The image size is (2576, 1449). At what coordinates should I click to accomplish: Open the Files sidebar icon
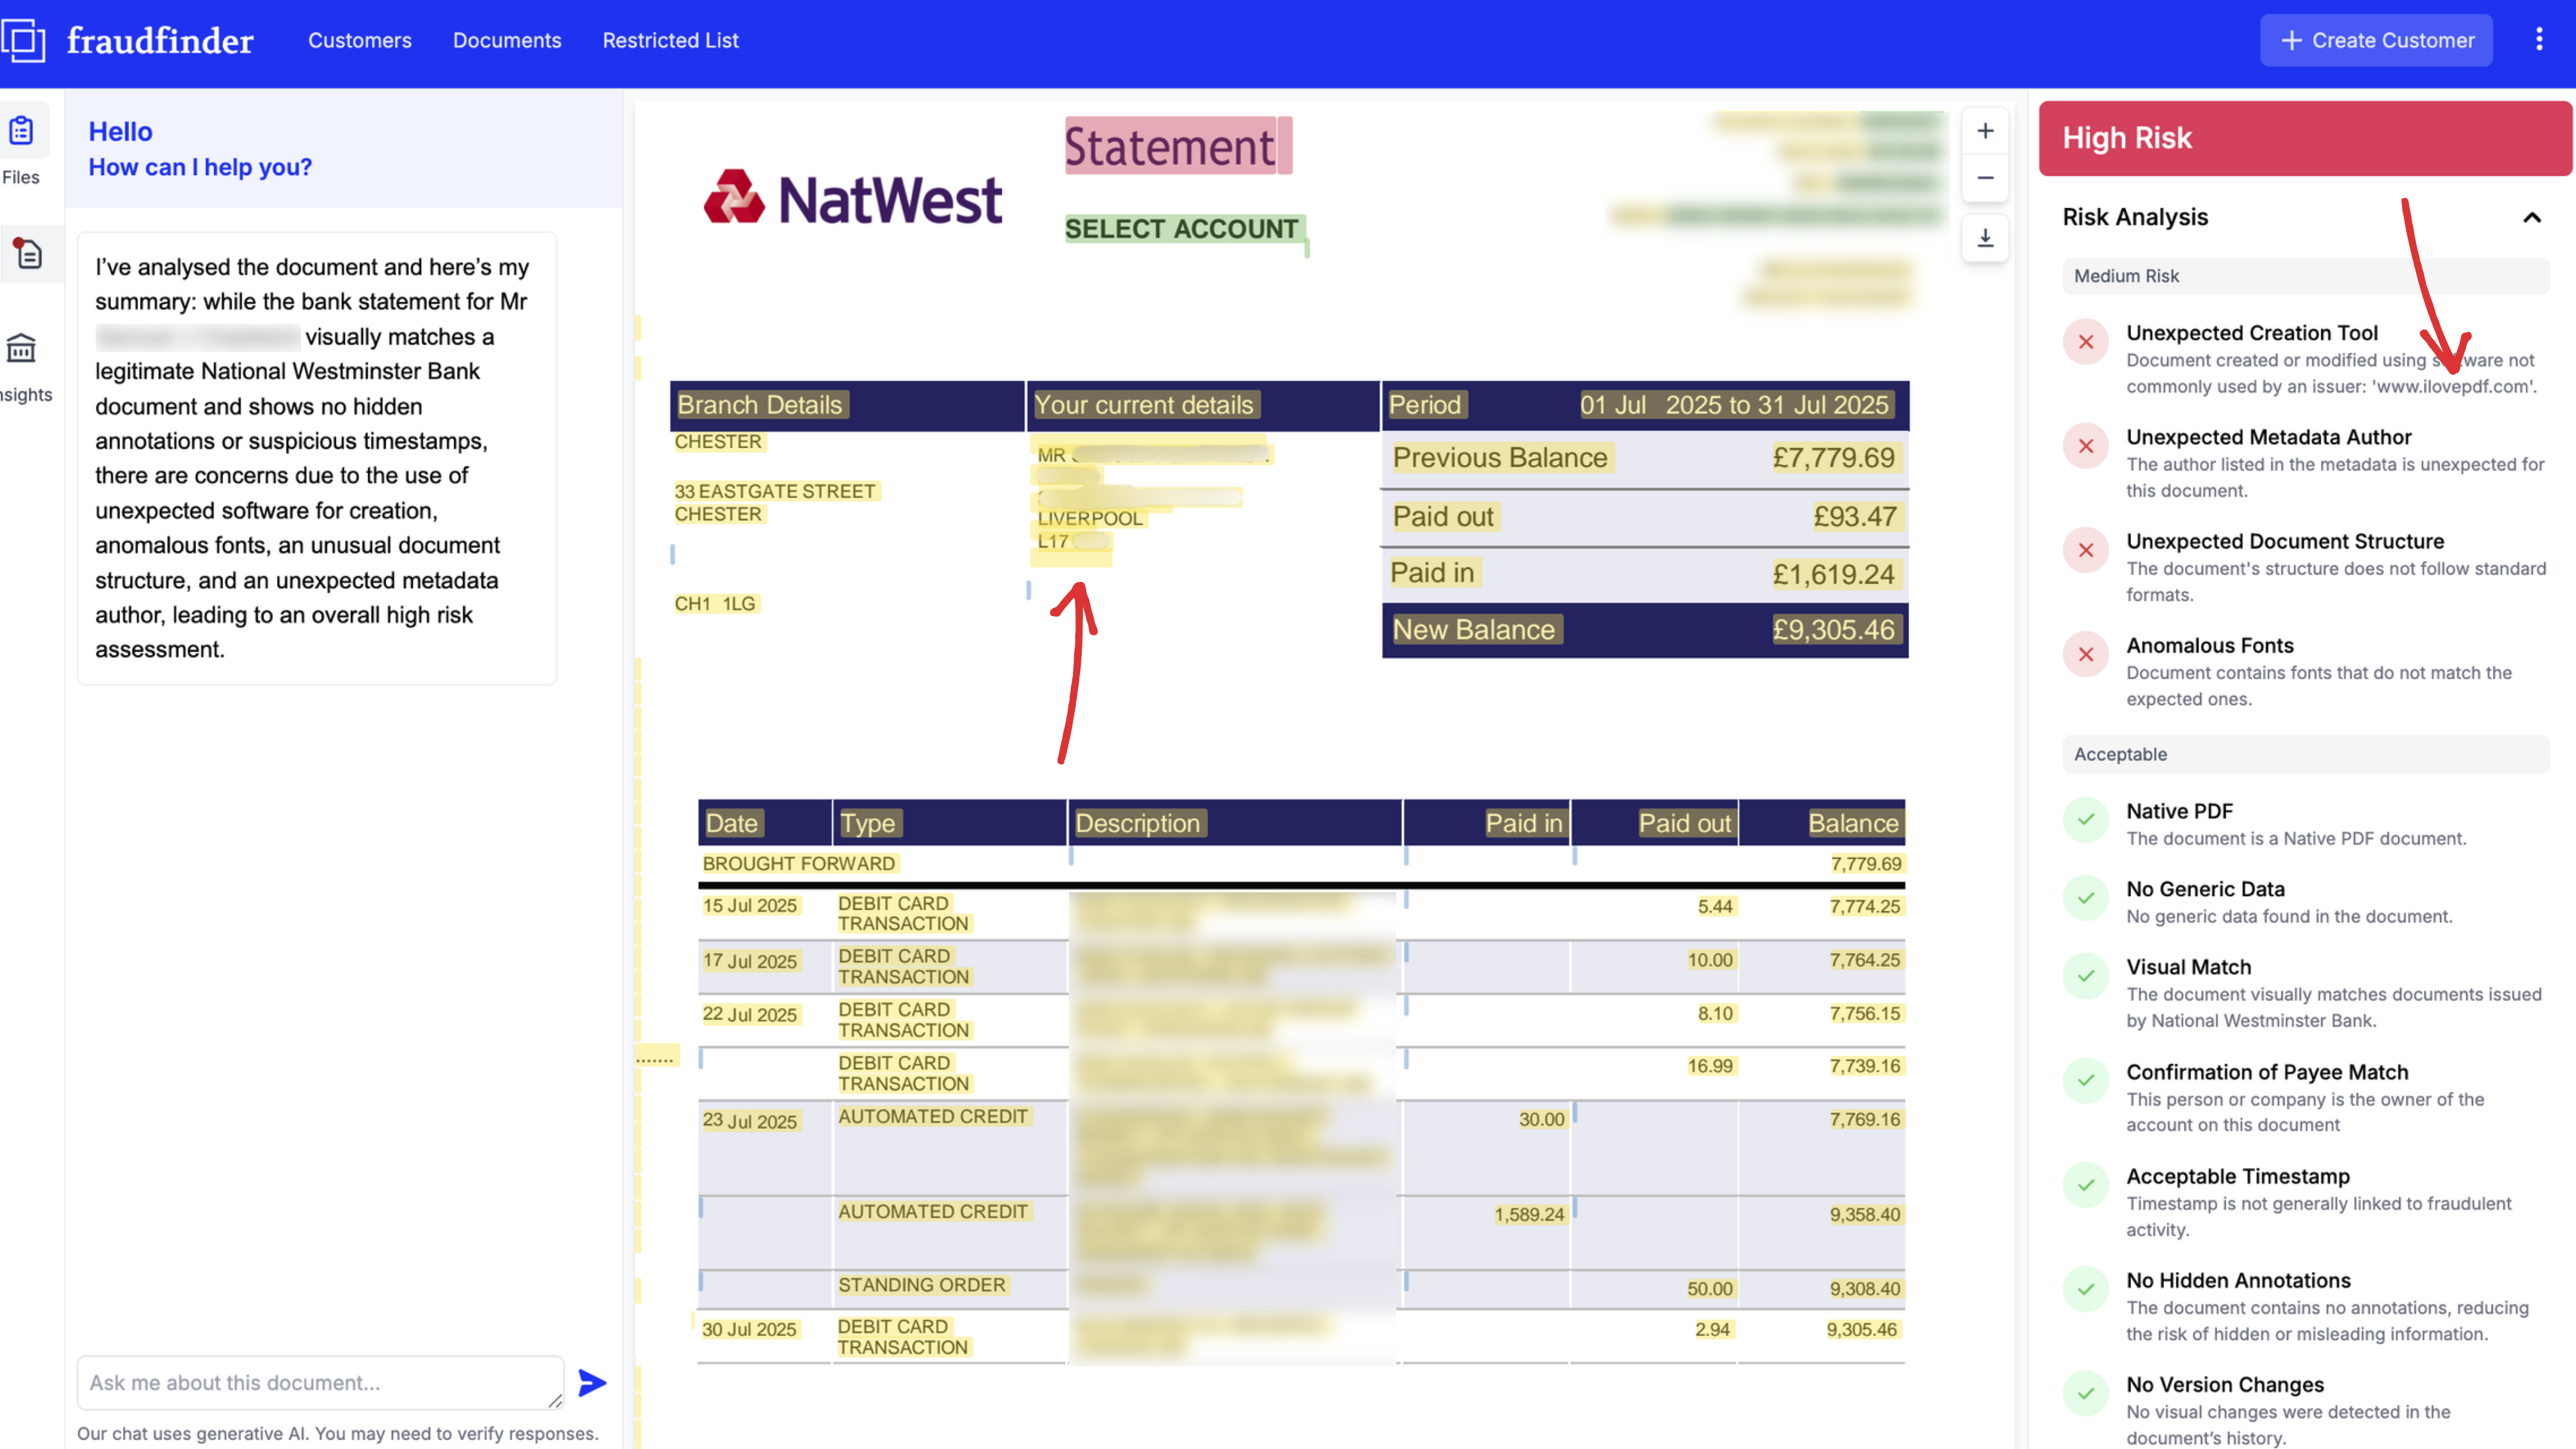[21, 131]
